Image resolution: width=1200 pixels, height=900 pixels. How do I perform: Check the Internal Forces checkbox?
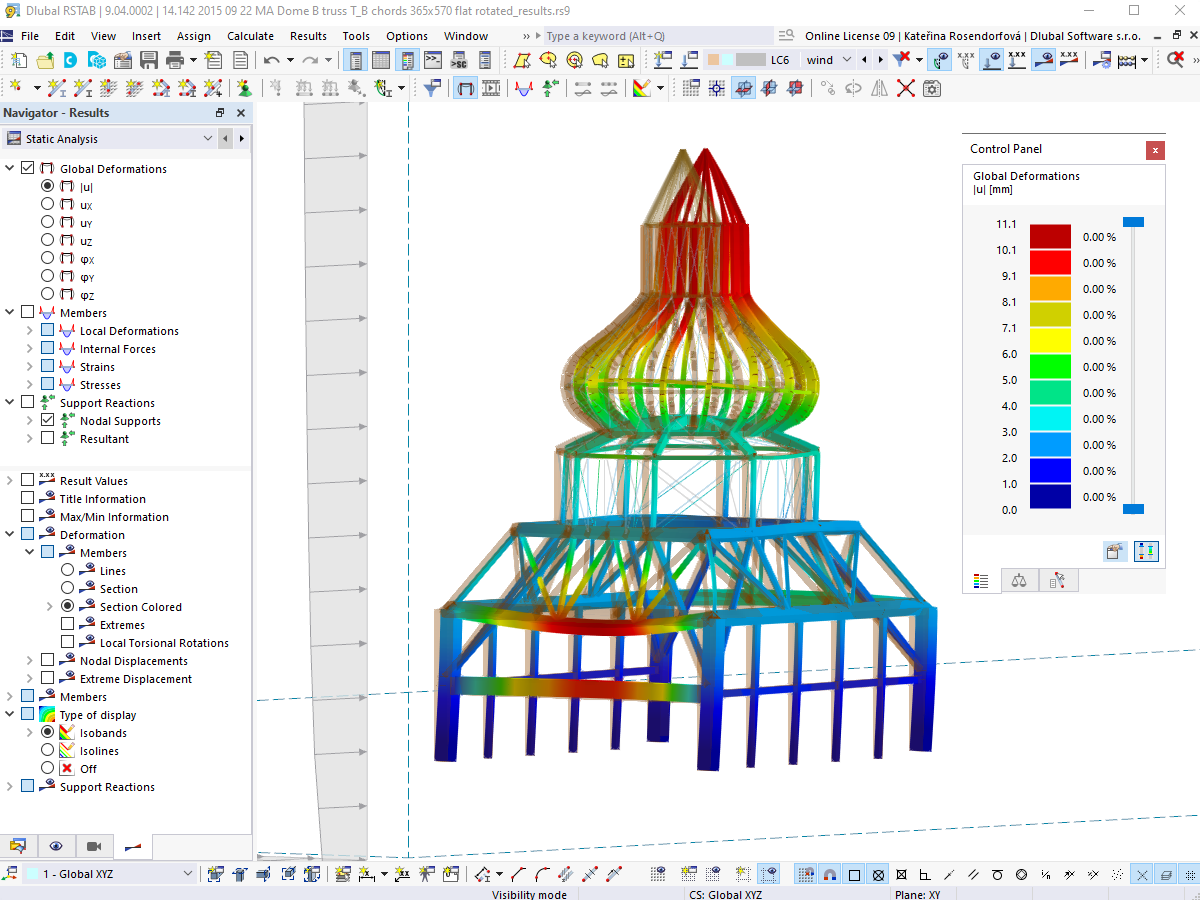click(x=47, y=348)
